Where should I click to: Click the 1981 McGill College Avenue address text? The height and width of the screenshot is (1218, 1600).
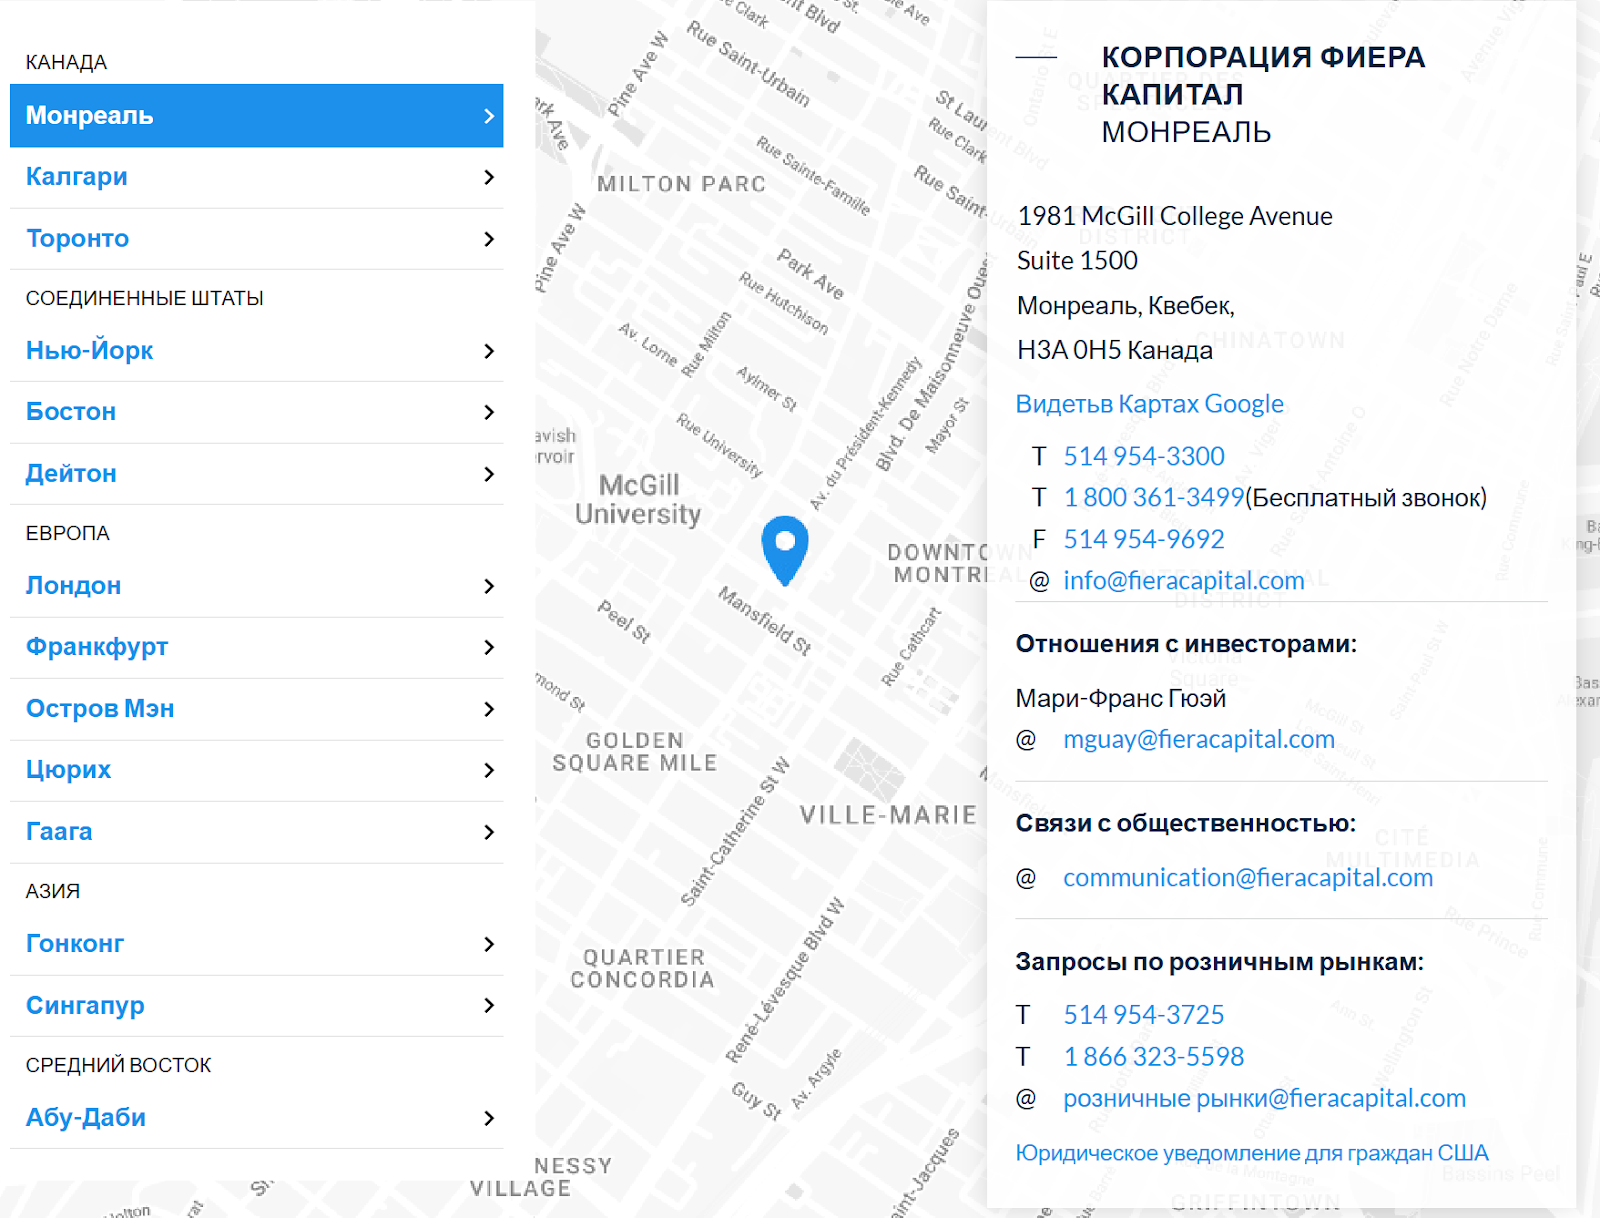point(1174,216)
